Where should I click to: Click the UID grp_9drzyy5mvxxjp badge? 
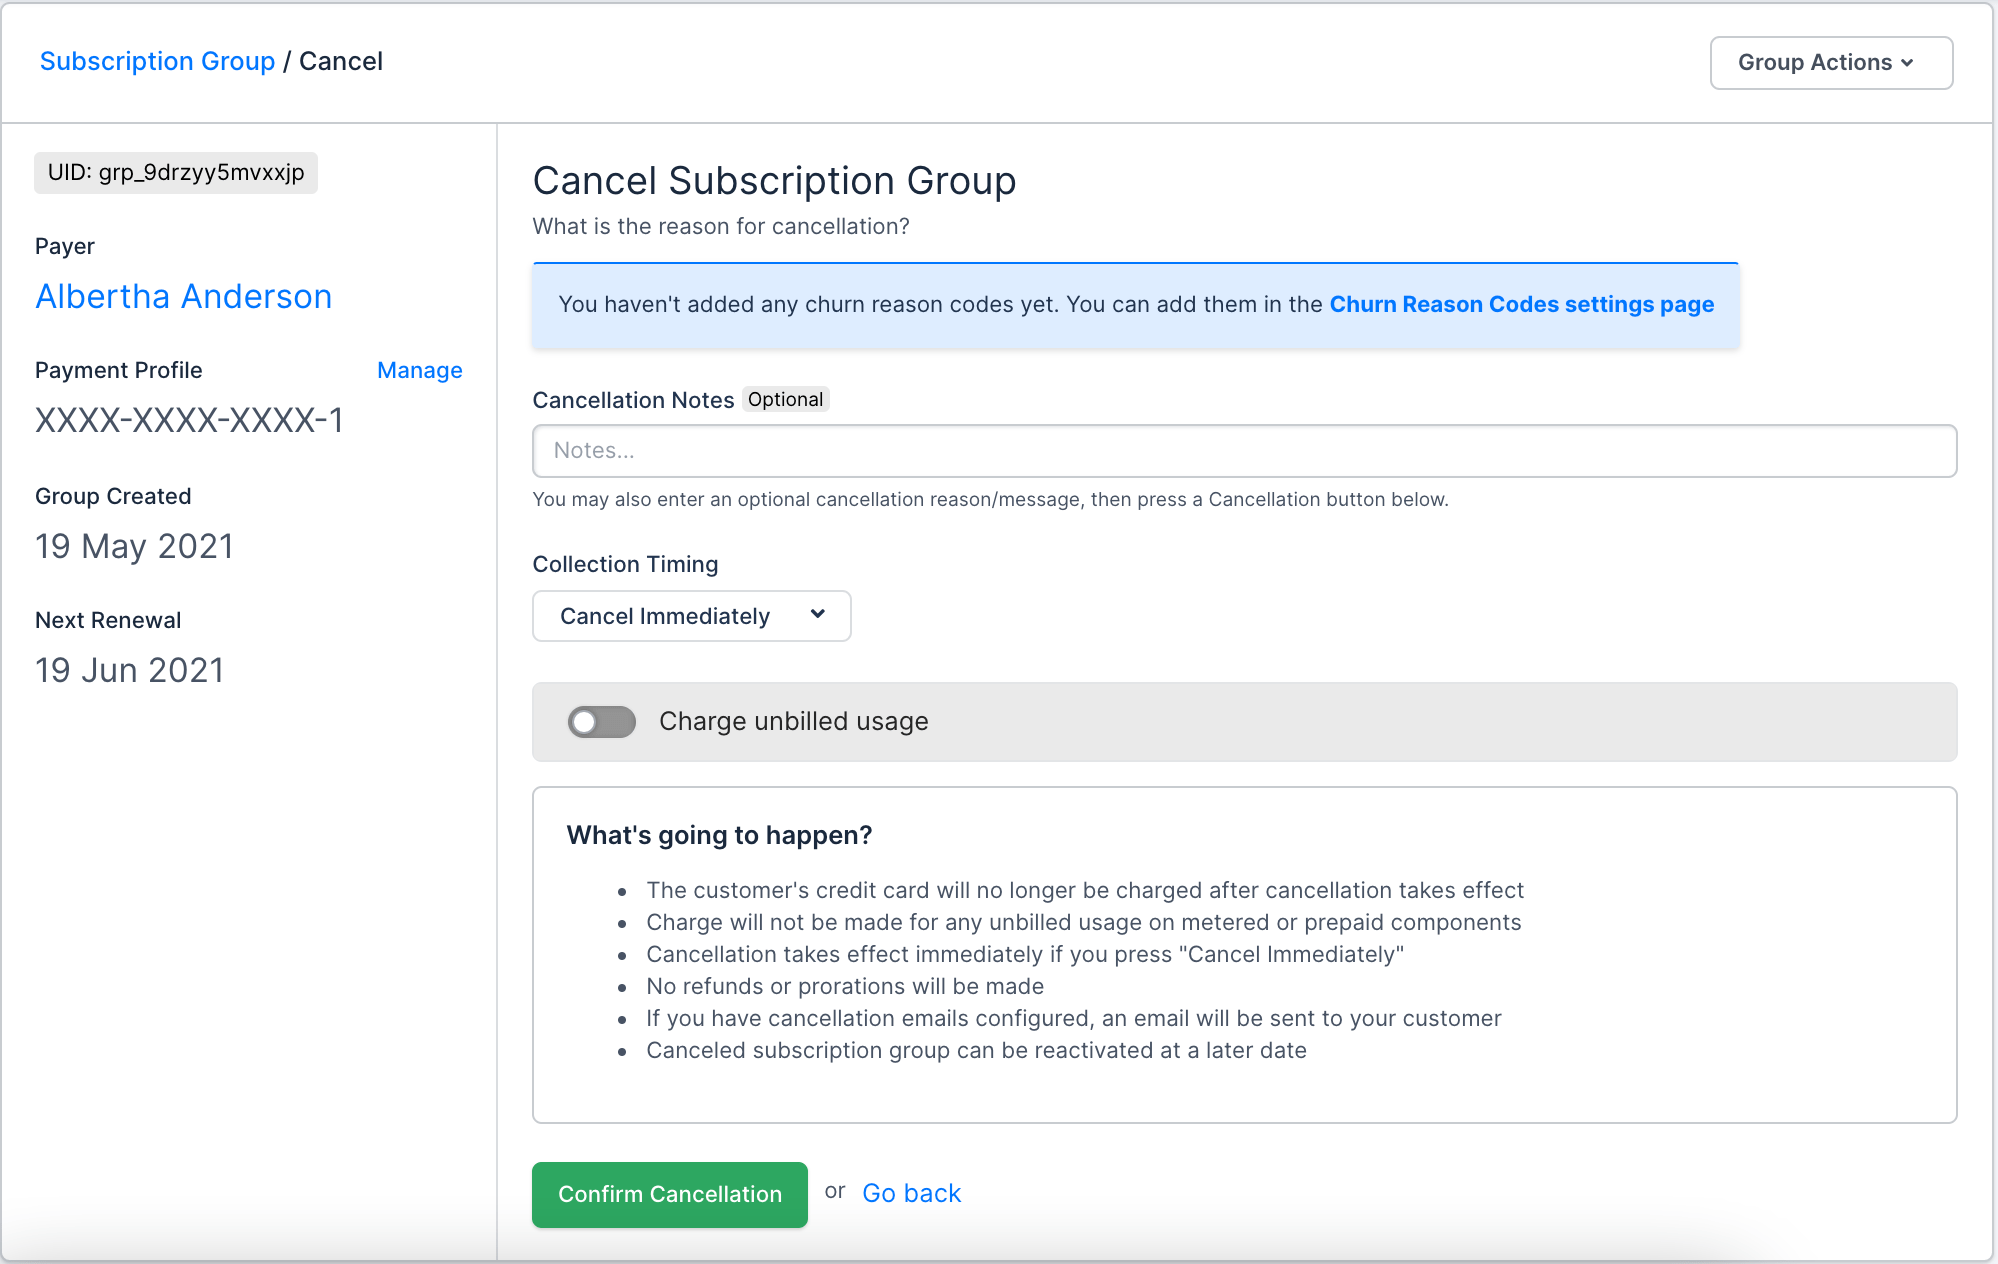pyautogui.click(x=176, y=173)
